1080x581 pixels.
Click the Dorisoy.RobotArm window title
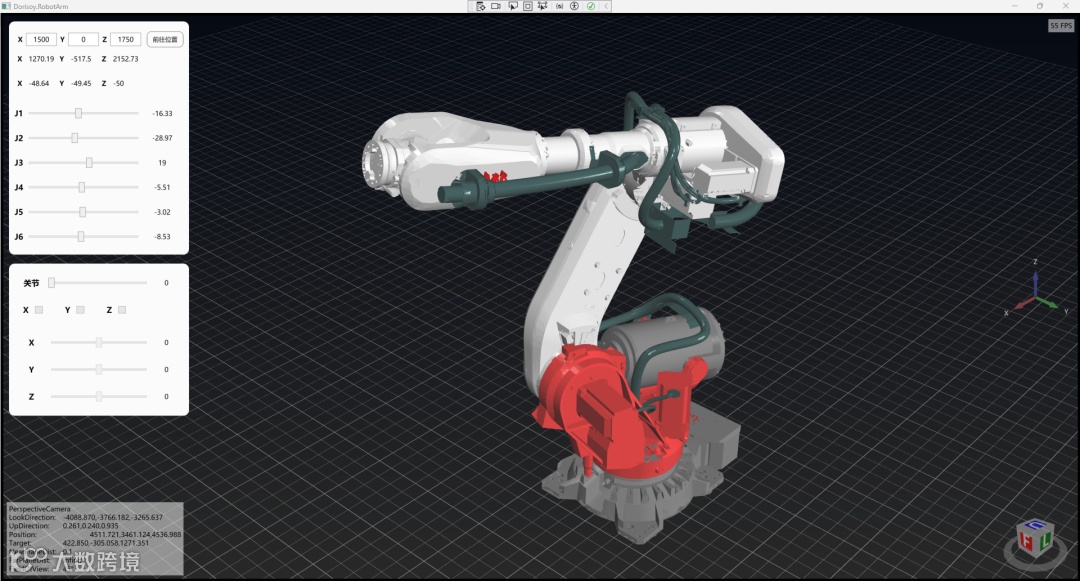(41, 6)
